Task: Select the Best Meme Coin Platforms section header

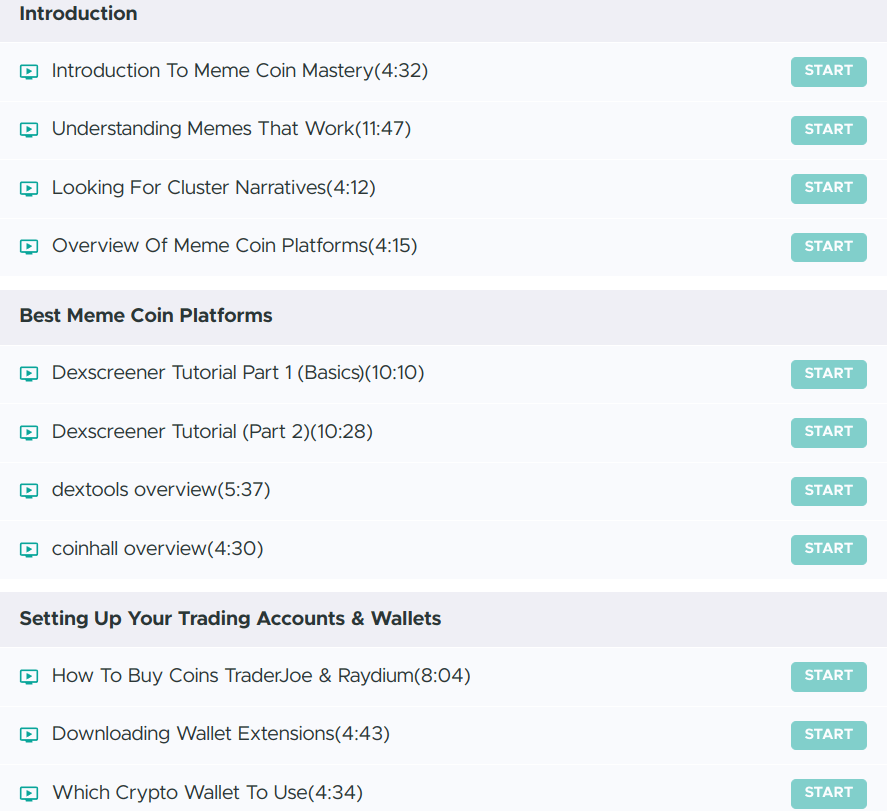Action: click(x=146, y=316)
